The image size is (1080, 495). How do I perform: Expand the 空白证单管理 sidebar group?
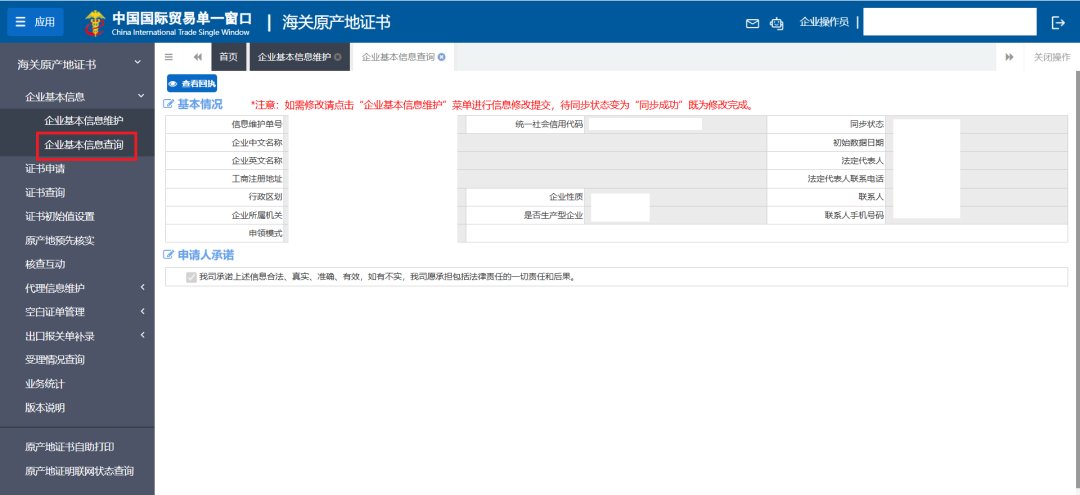(77, 312)
